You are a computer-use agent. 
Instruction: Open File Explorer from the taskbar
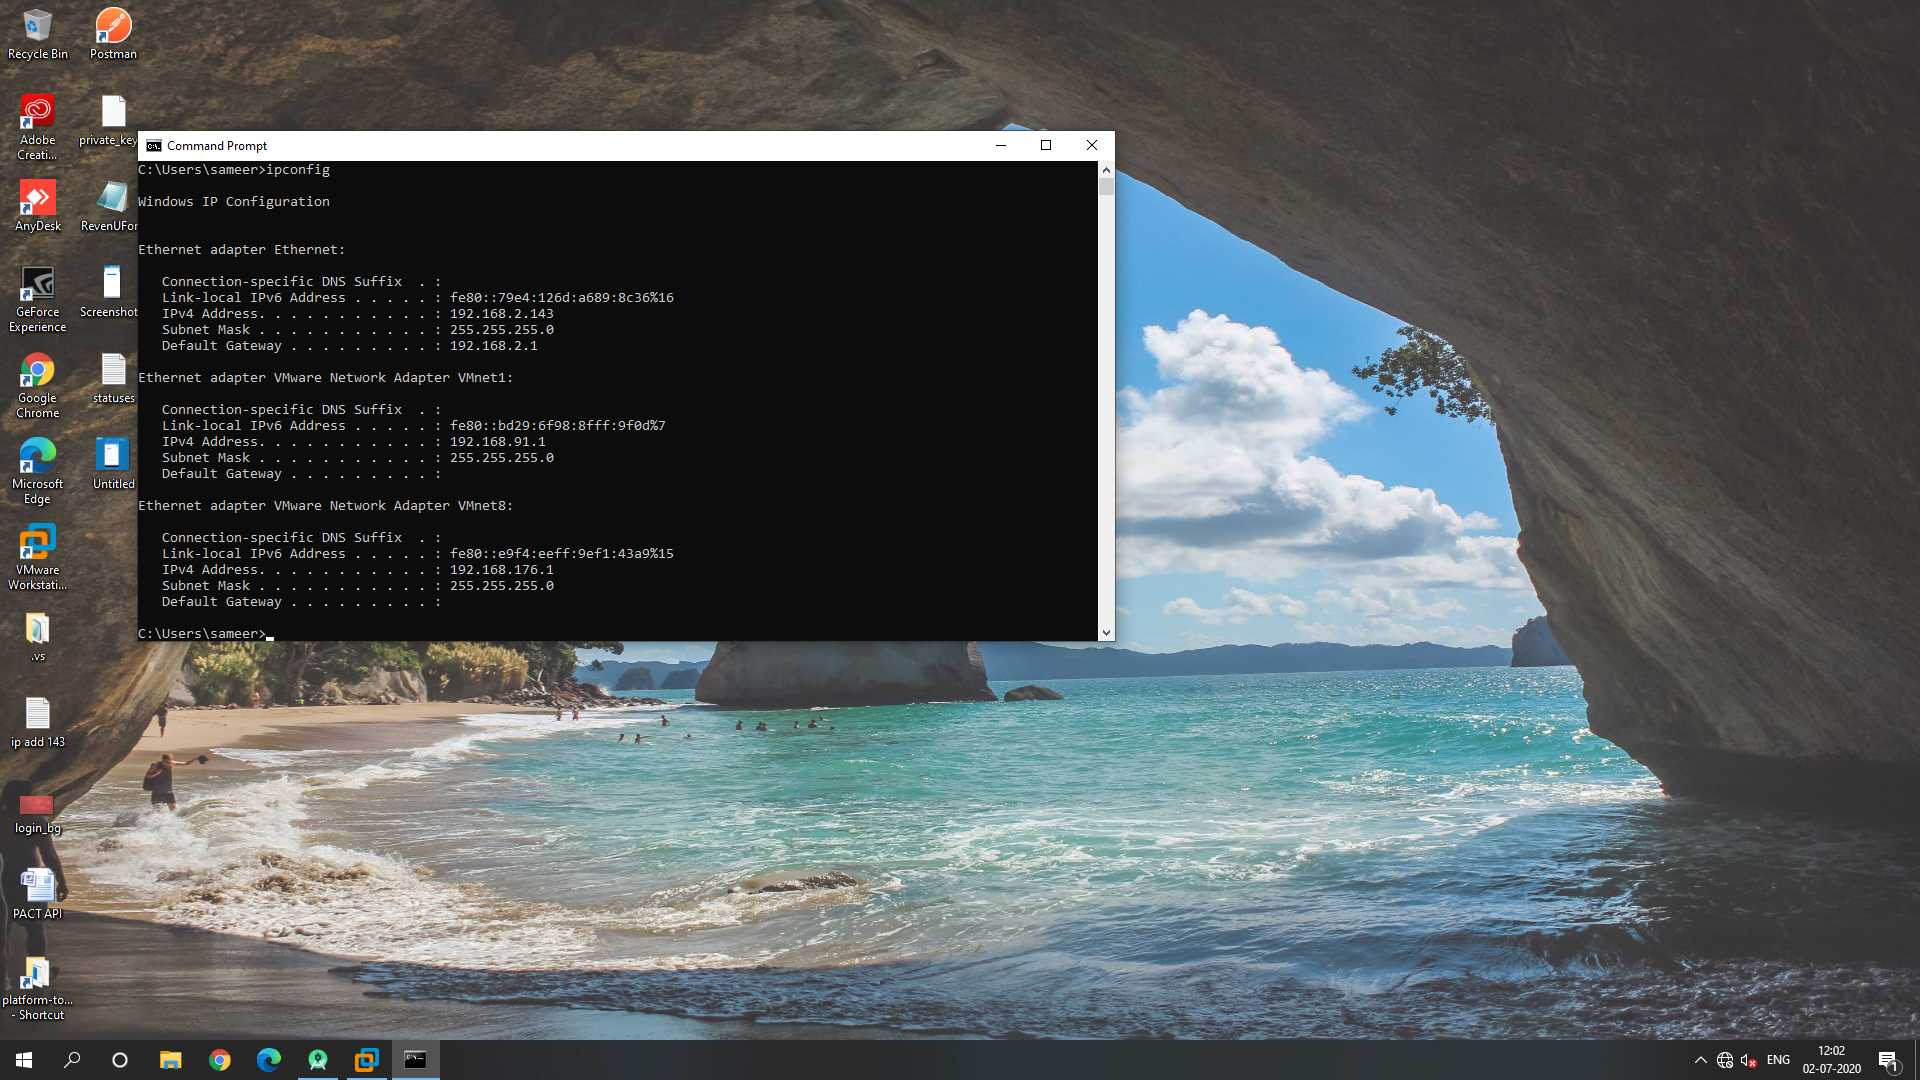point(170,1060)
